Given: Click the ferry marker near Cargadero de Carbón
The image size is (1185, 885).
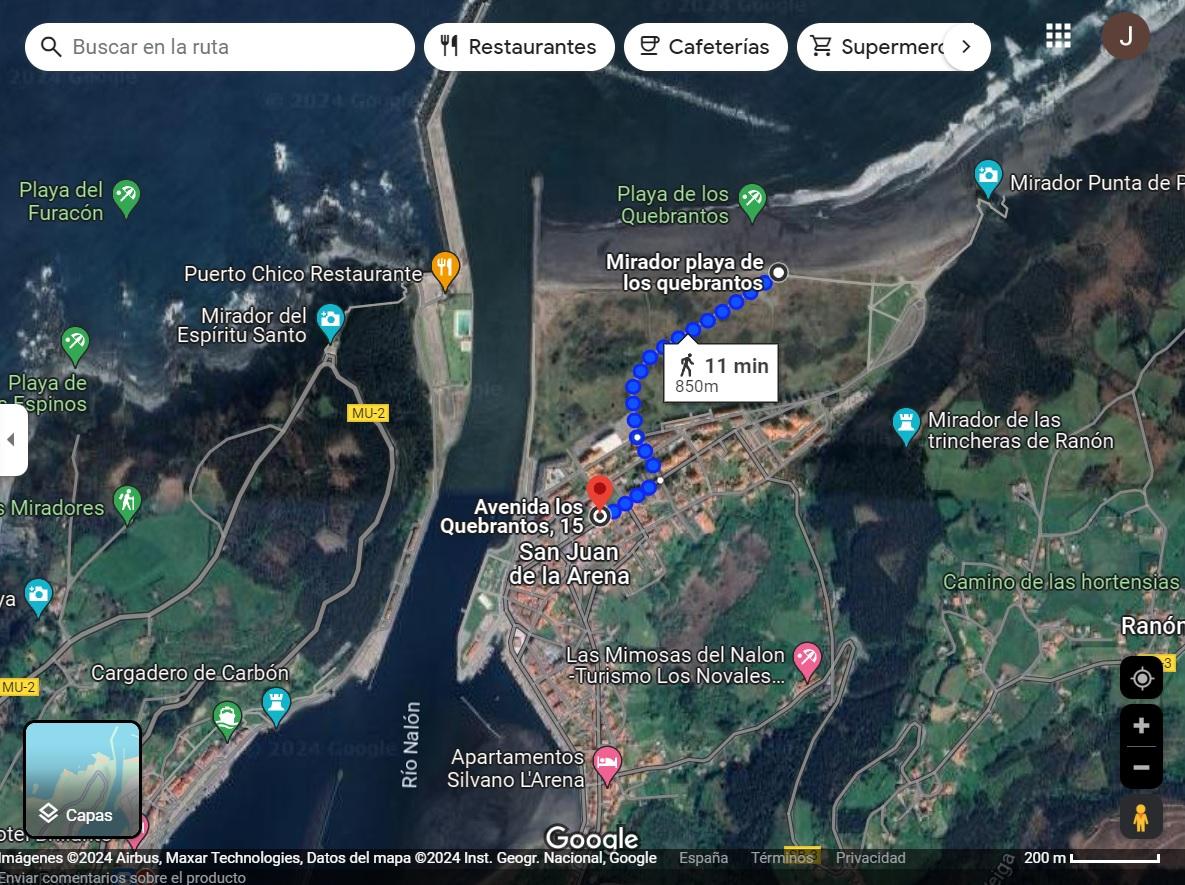Looking at the screenshot, I should click(227, 719).
